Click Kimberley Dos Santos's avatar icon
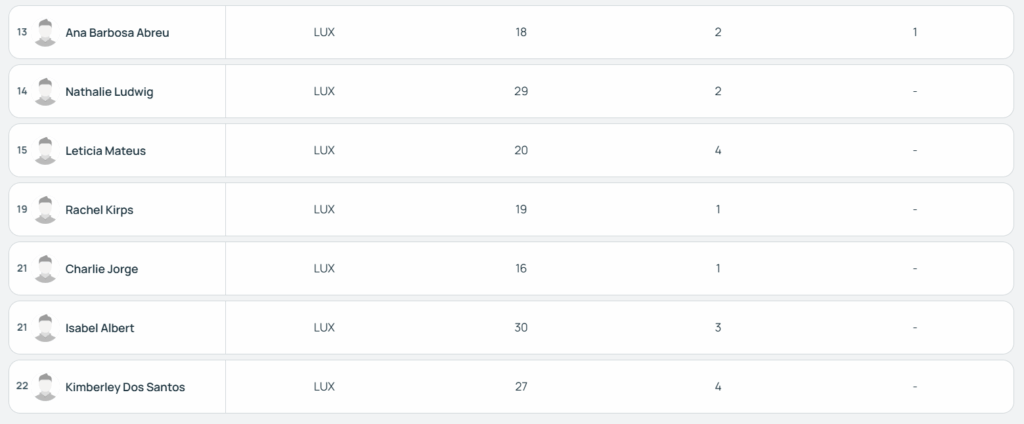Viewport: 1024px width, 424px height. pyautogui.click(x=45, y=387)
